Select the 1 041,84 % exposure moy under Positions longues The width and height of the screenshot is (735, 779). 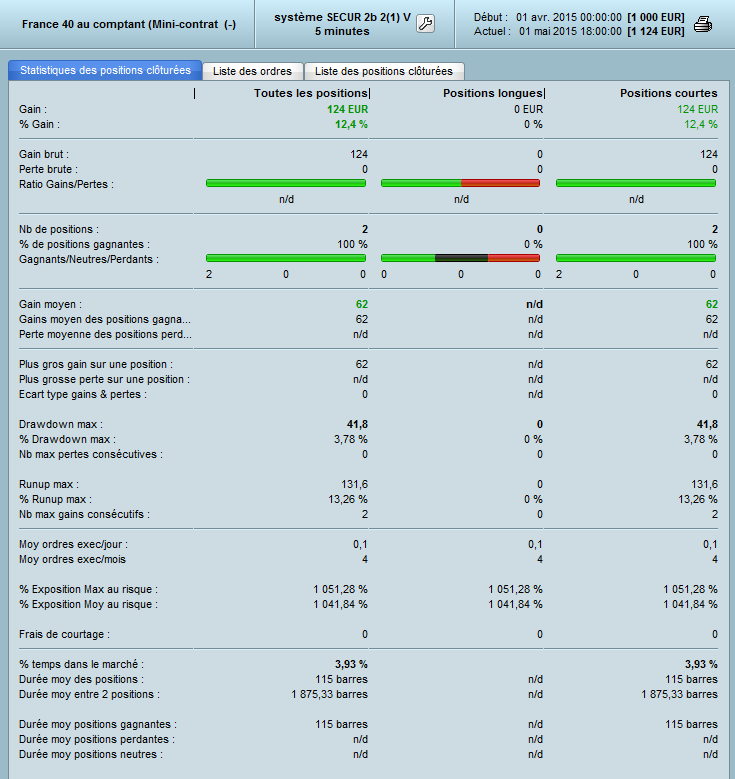[515, 604]
